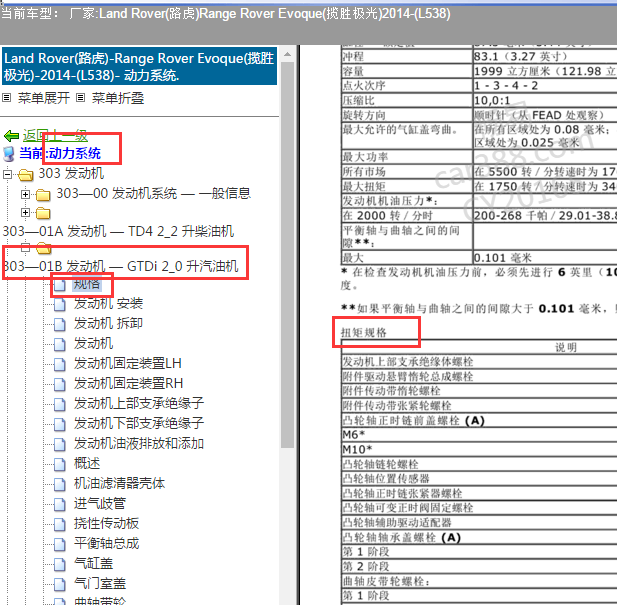Viewport: 617px width, 605px height.
Task: Open the 气缸盖 page
Action: [x=93, y=564]
